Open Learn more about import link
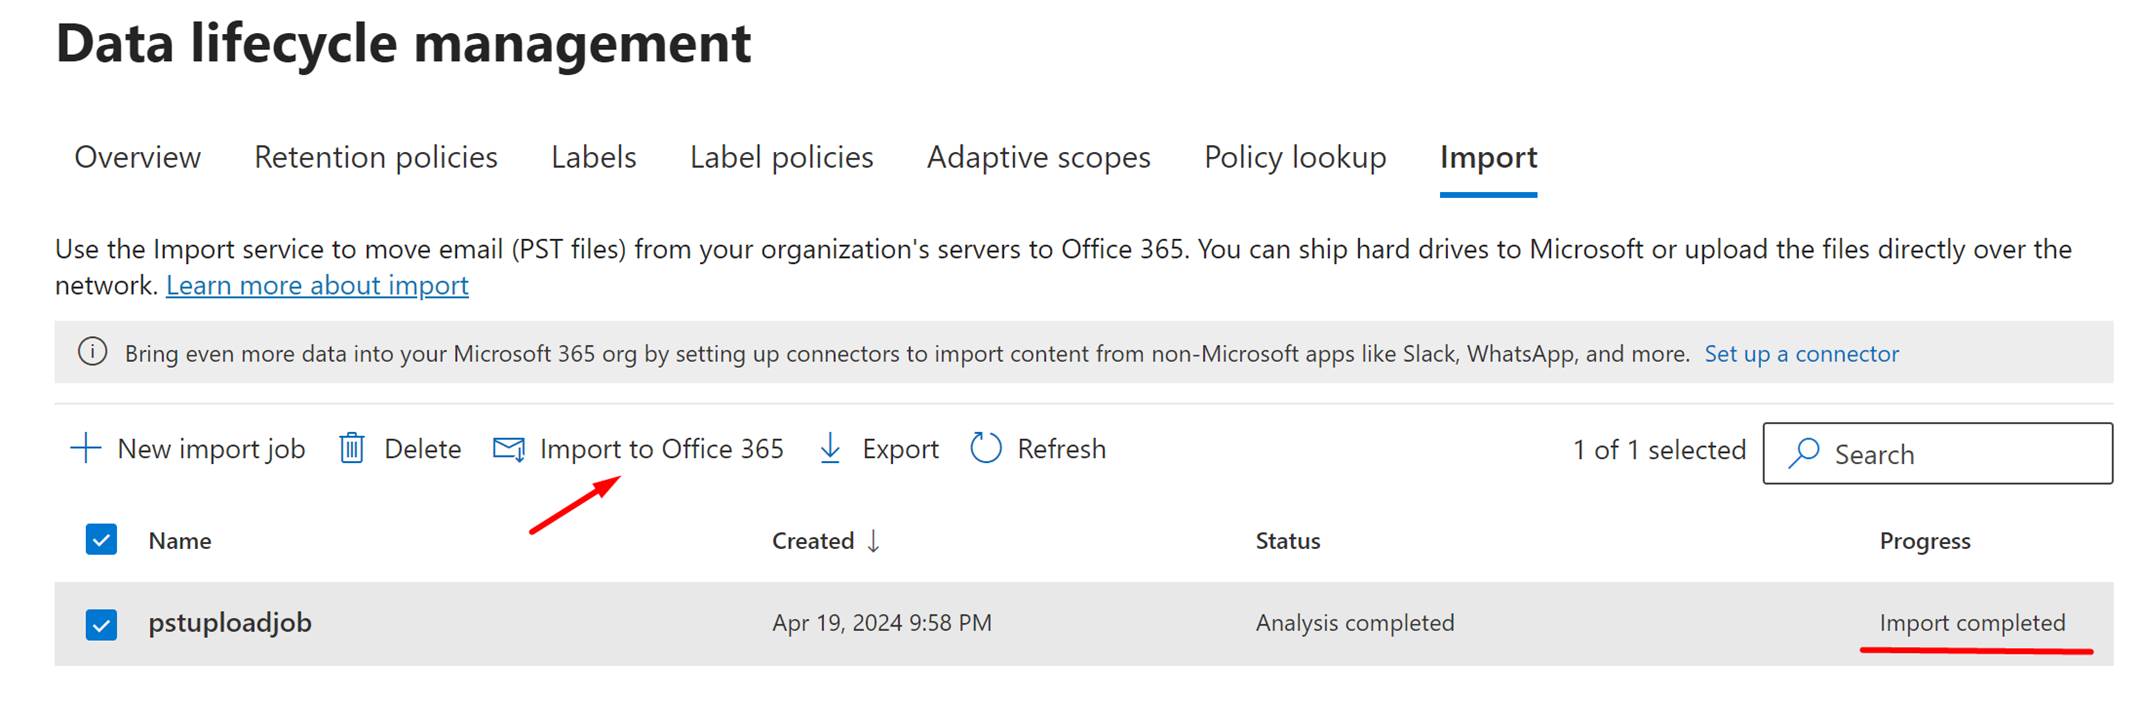Image resolution: width=2143 pixels, height=702 pixels. coord(317,286)
